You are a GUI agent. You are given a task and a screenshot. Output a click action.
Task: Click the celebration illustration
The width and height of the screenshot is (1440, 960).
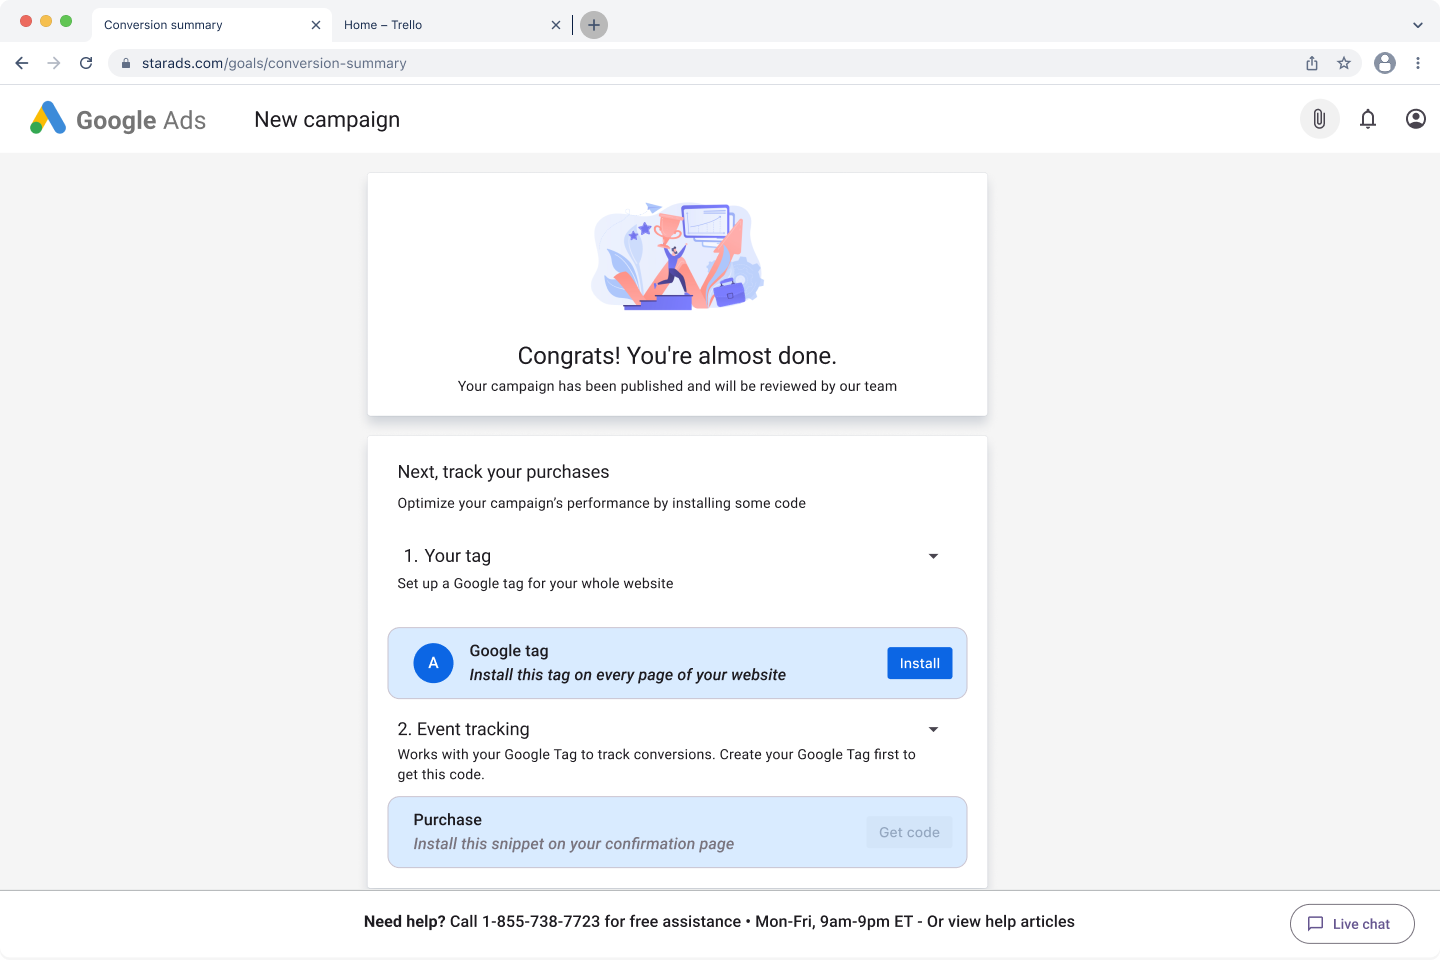coord(678,256)
